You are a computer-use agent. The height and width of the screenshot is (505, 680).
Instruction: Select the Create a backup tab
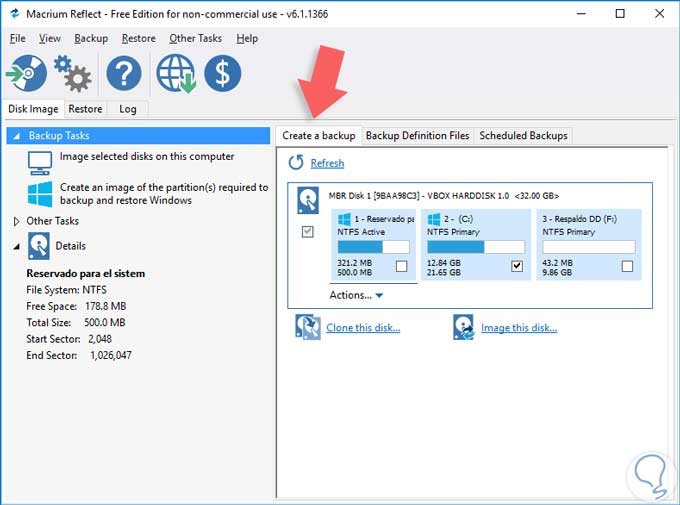[x=319, y=136]
